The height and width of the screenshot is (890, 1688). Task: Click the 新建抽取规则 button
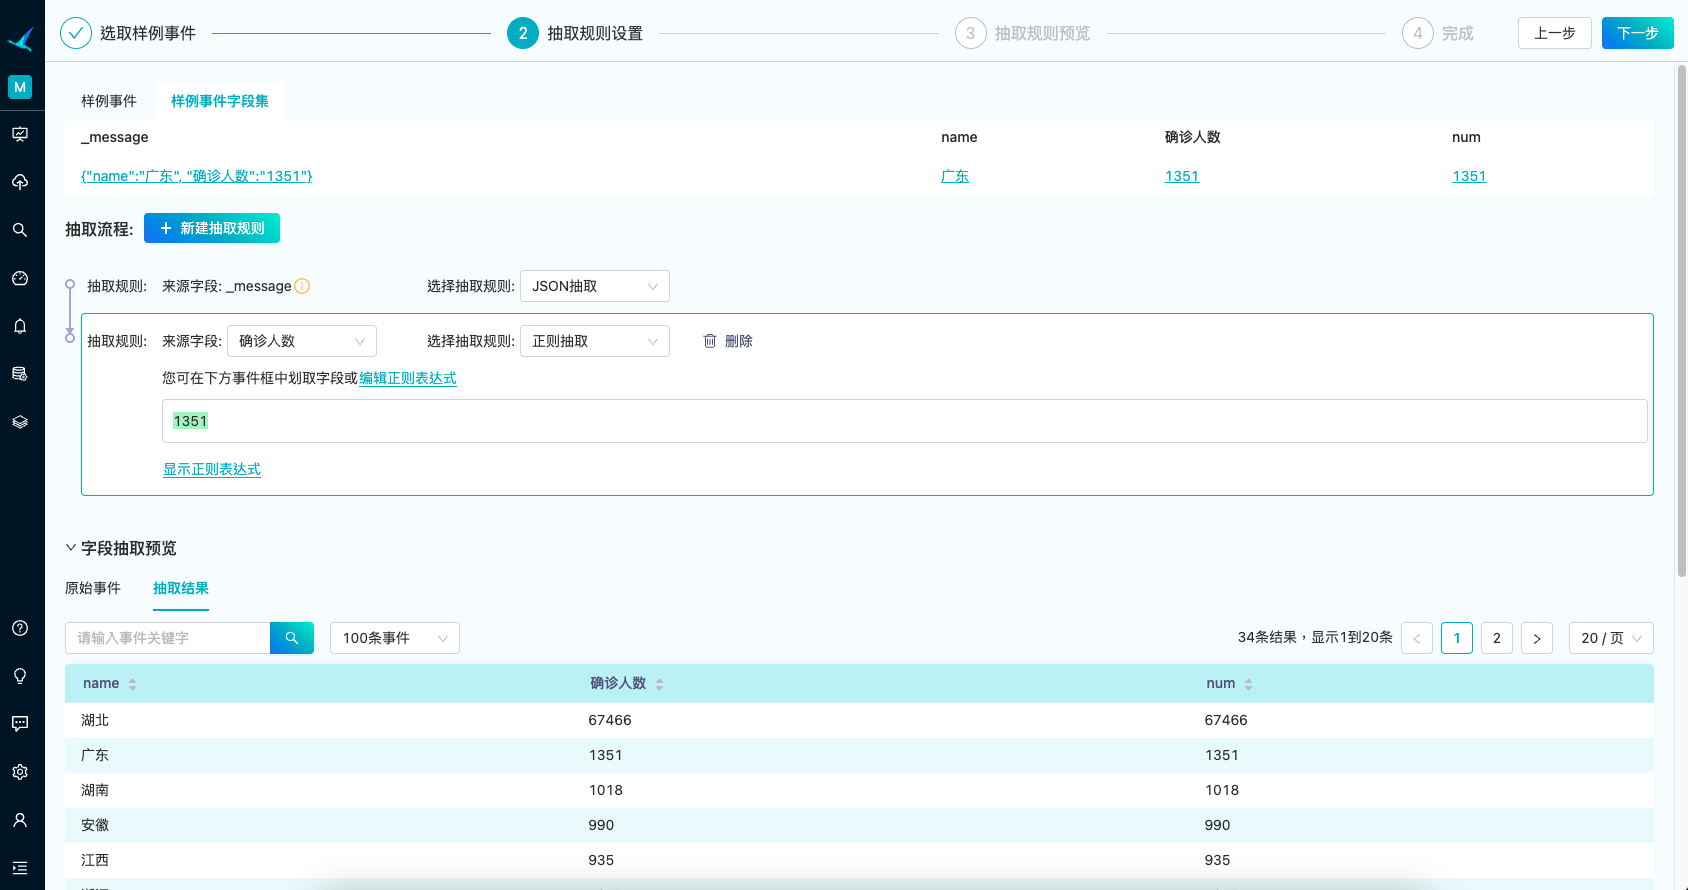[x=212, y=228]
